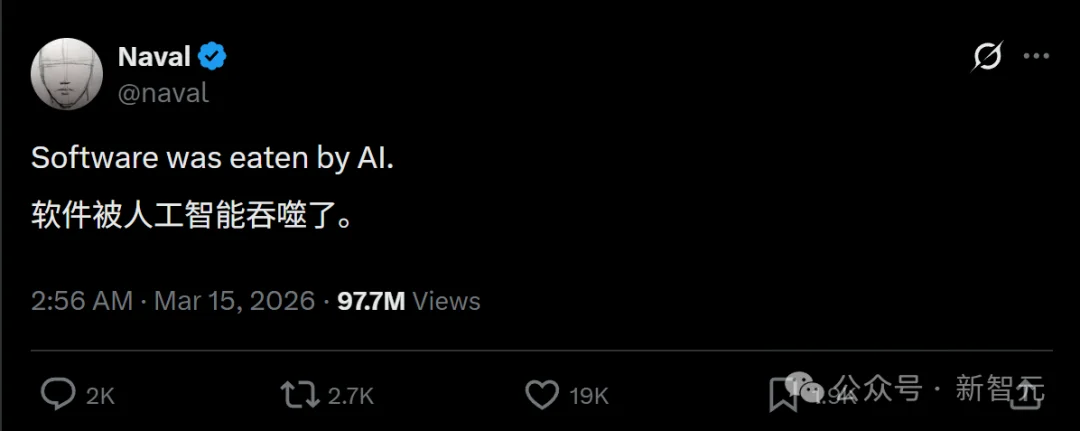
Task: Click the 2K replies count
Action: [x=100, y=396]
